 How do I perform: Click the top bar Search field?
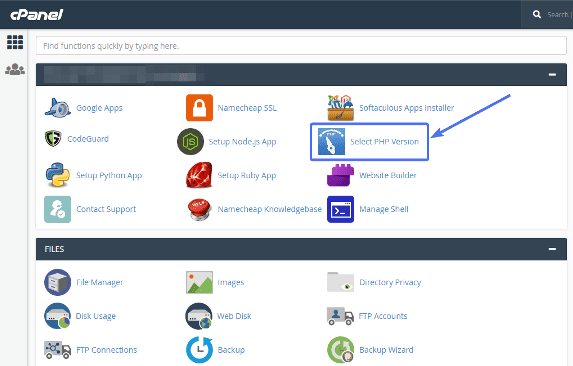(559, 15)
